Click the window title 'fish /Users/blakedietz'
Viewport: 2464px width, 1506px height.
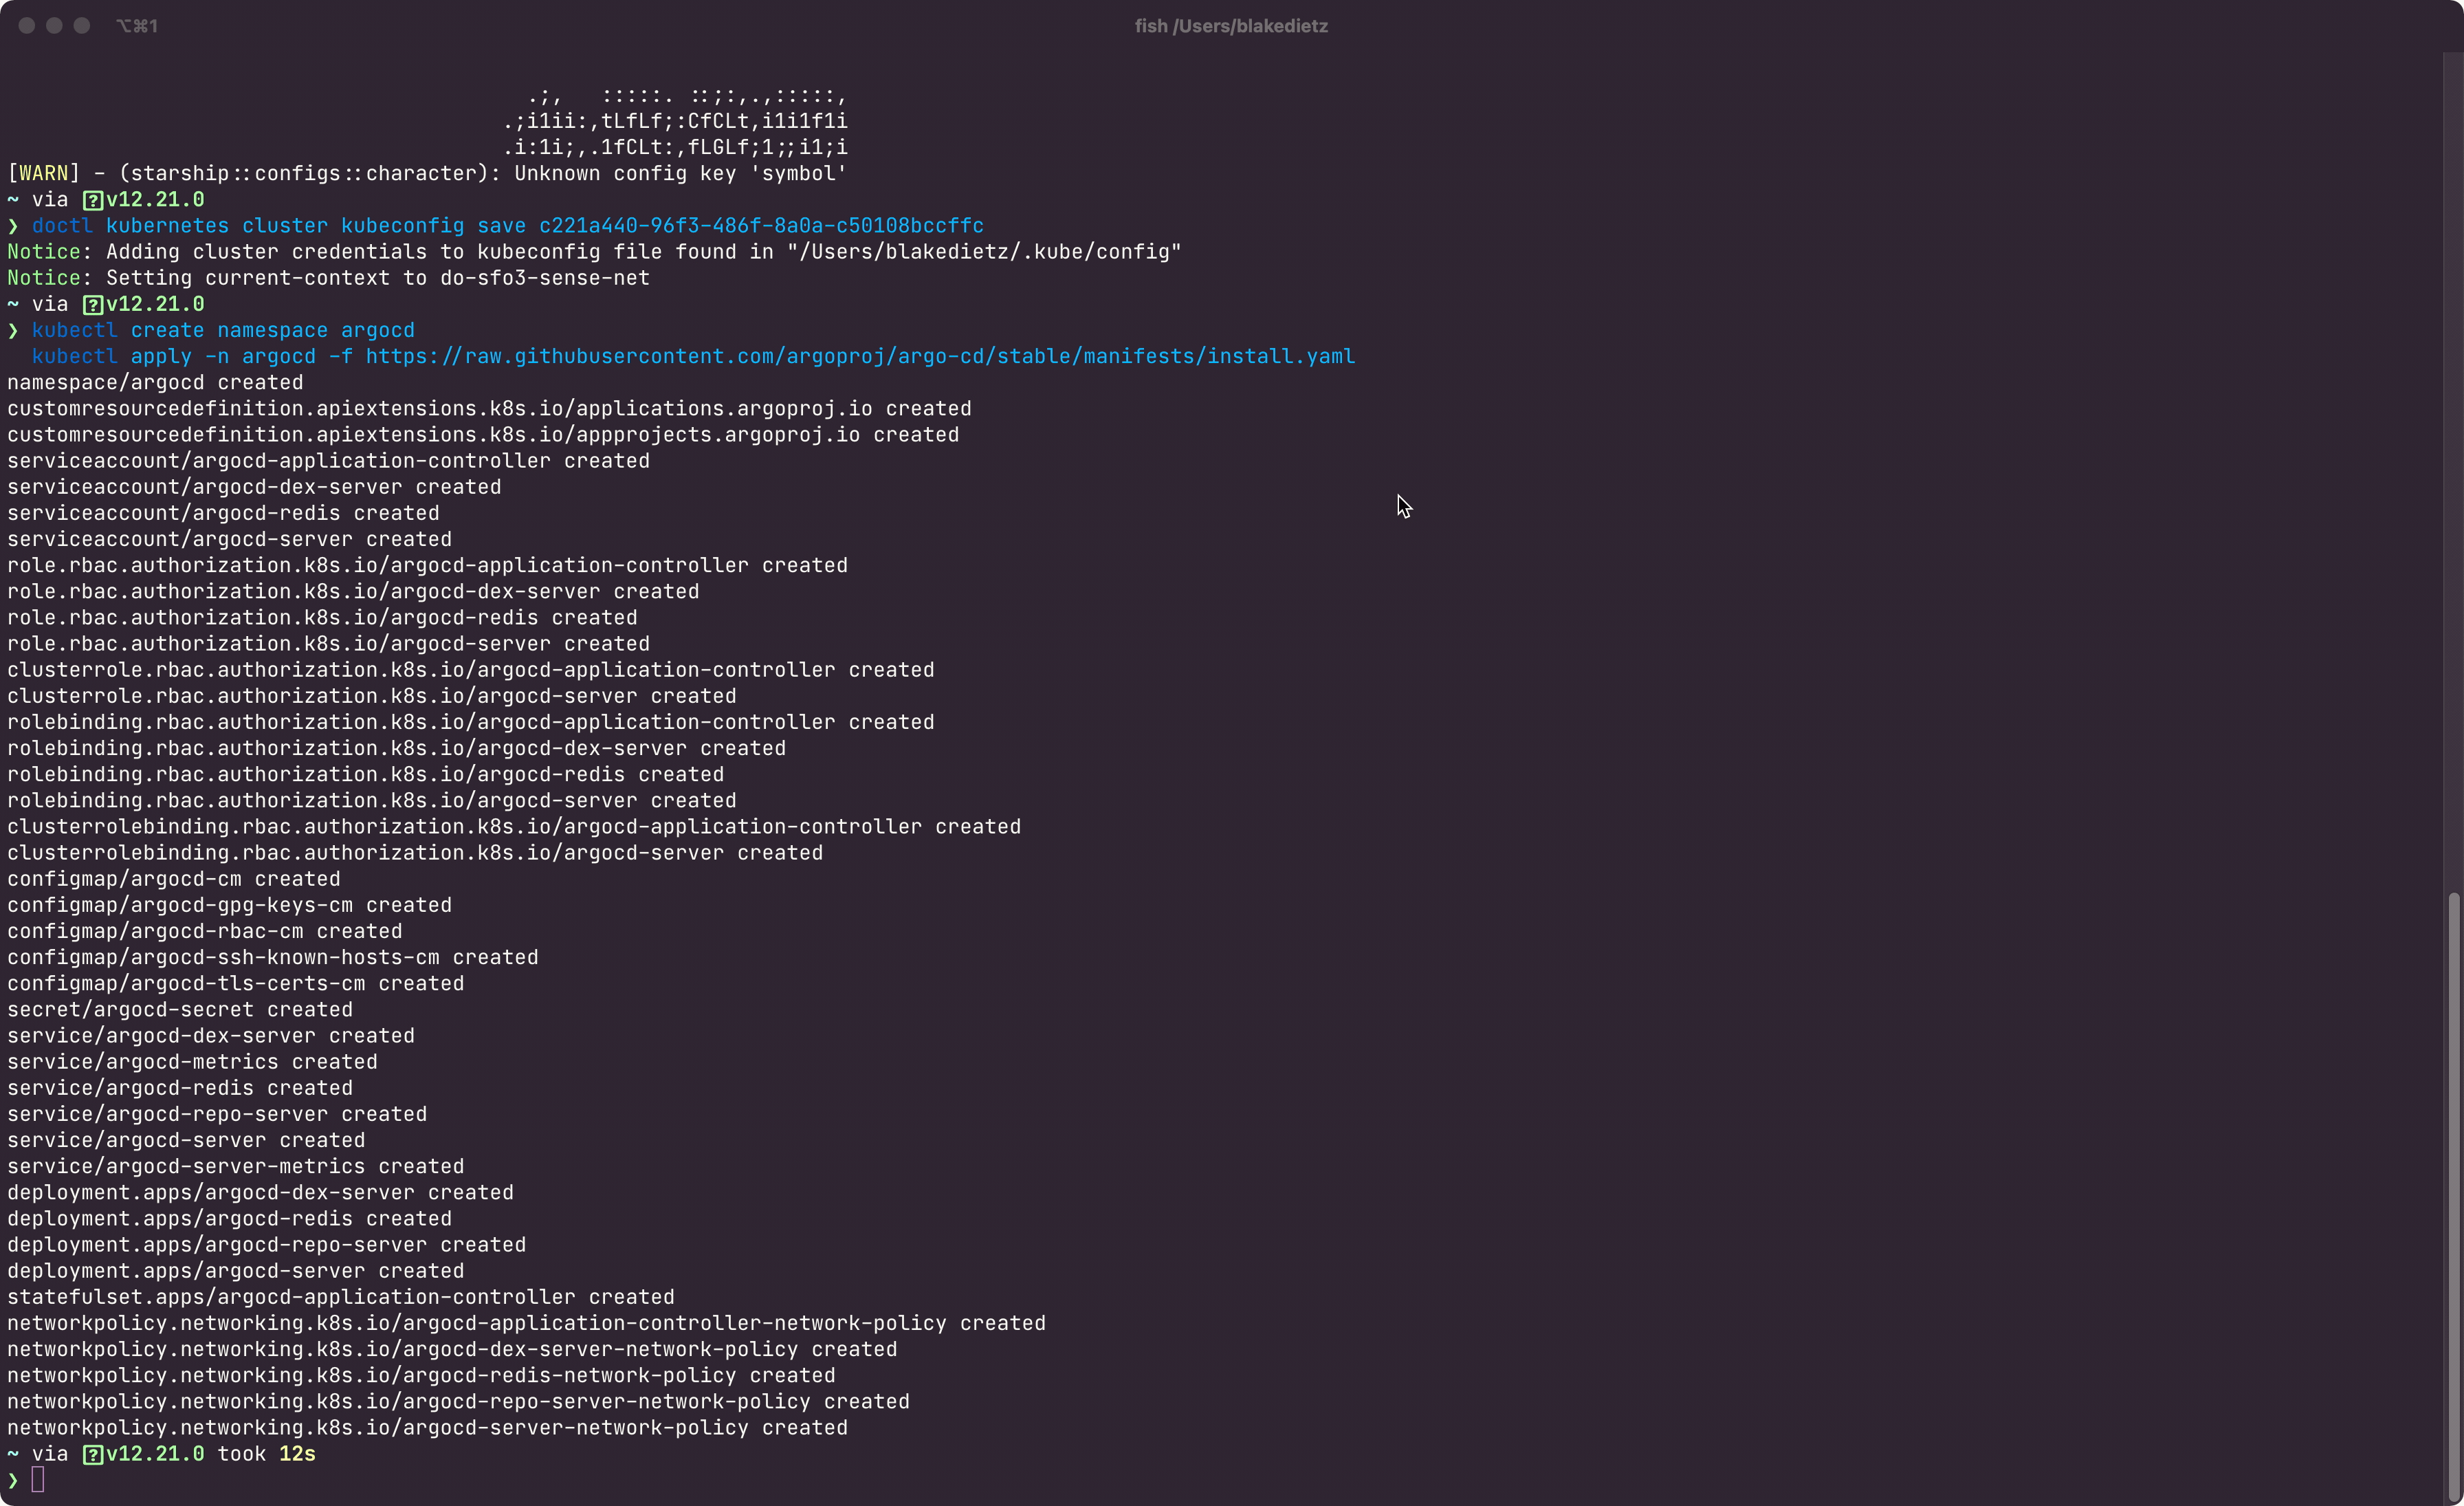1231,26
